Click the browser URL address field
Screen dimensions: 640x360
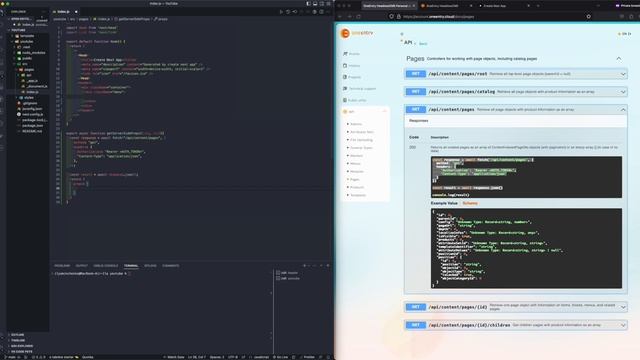(490, 17)
